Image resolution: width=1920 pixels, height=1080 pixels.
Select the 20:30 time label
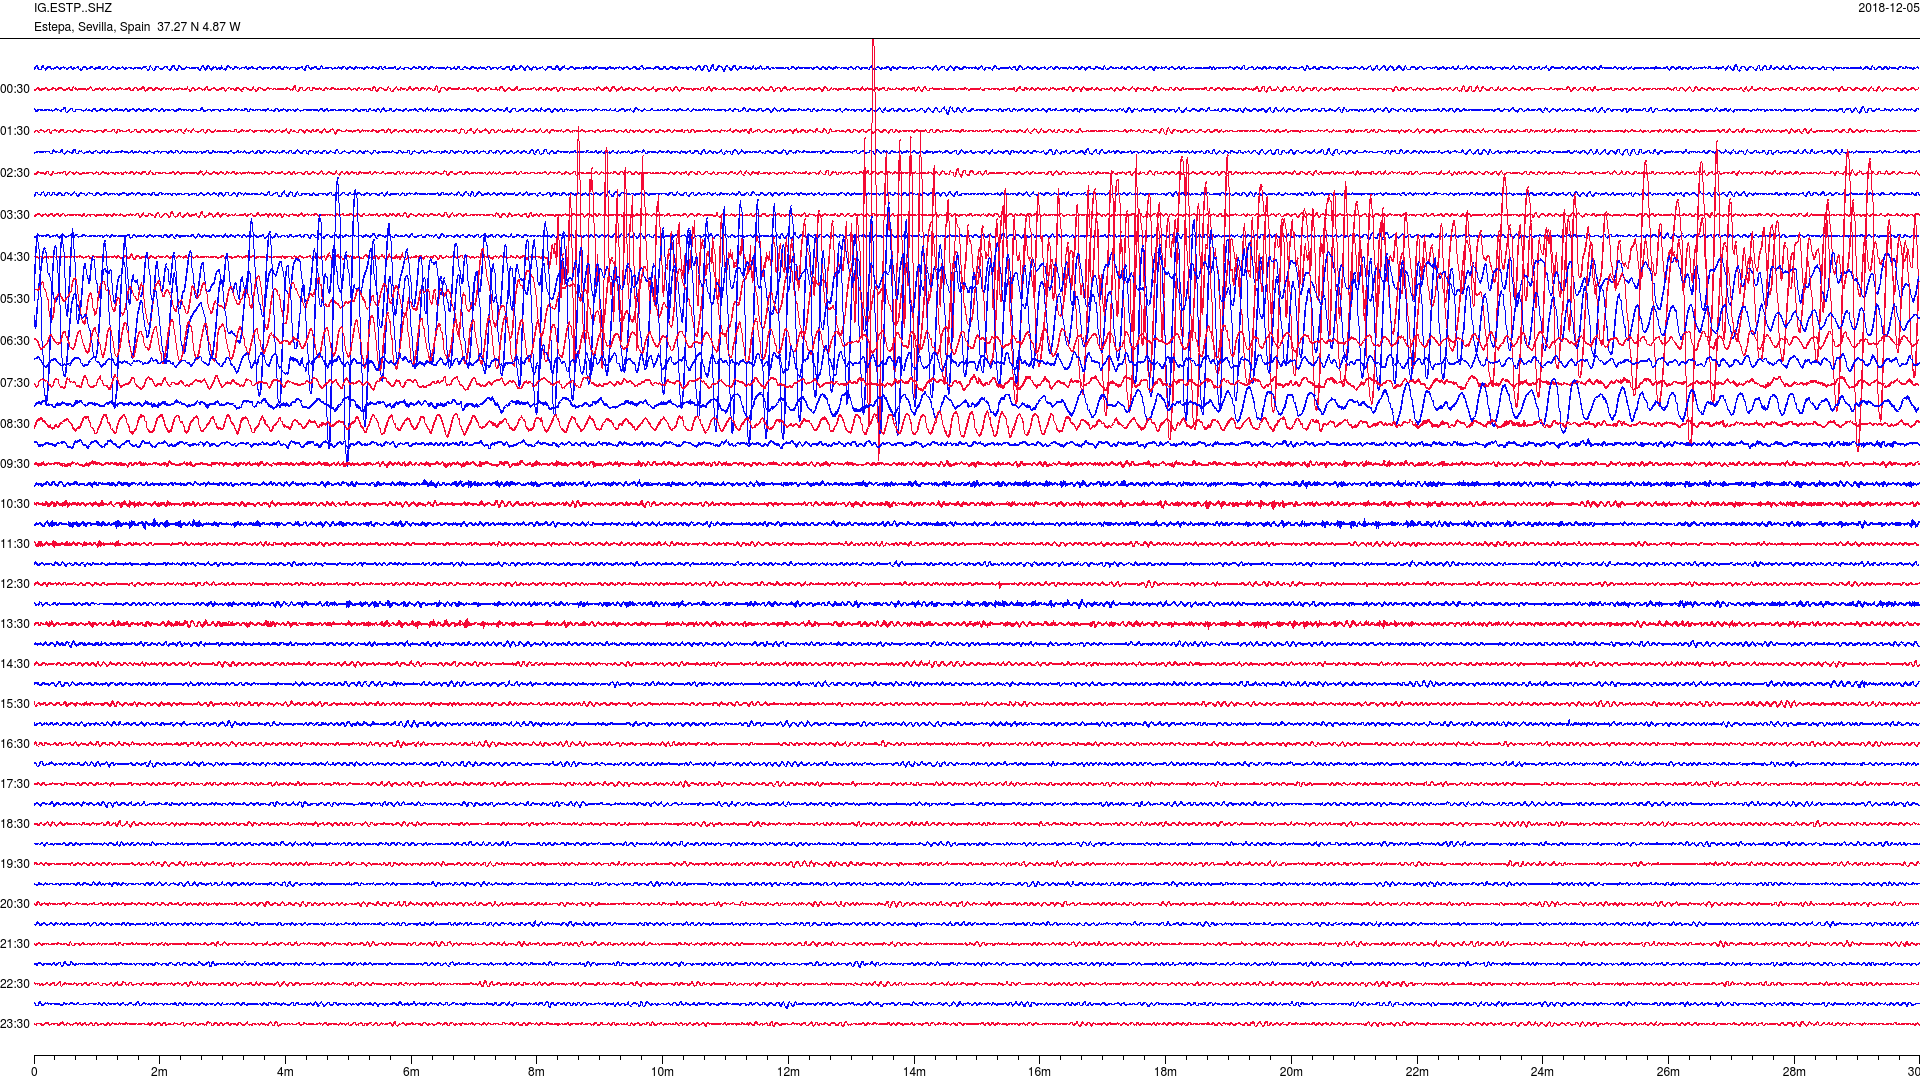(15, 904)
